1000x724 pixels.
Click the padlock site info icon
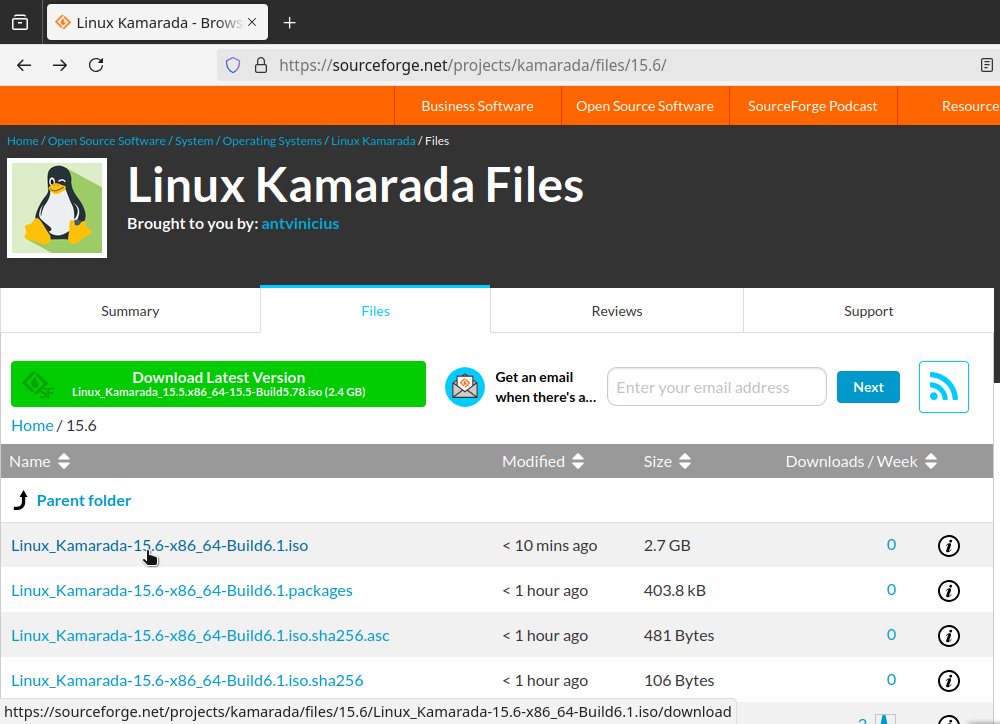pos(261,65)
